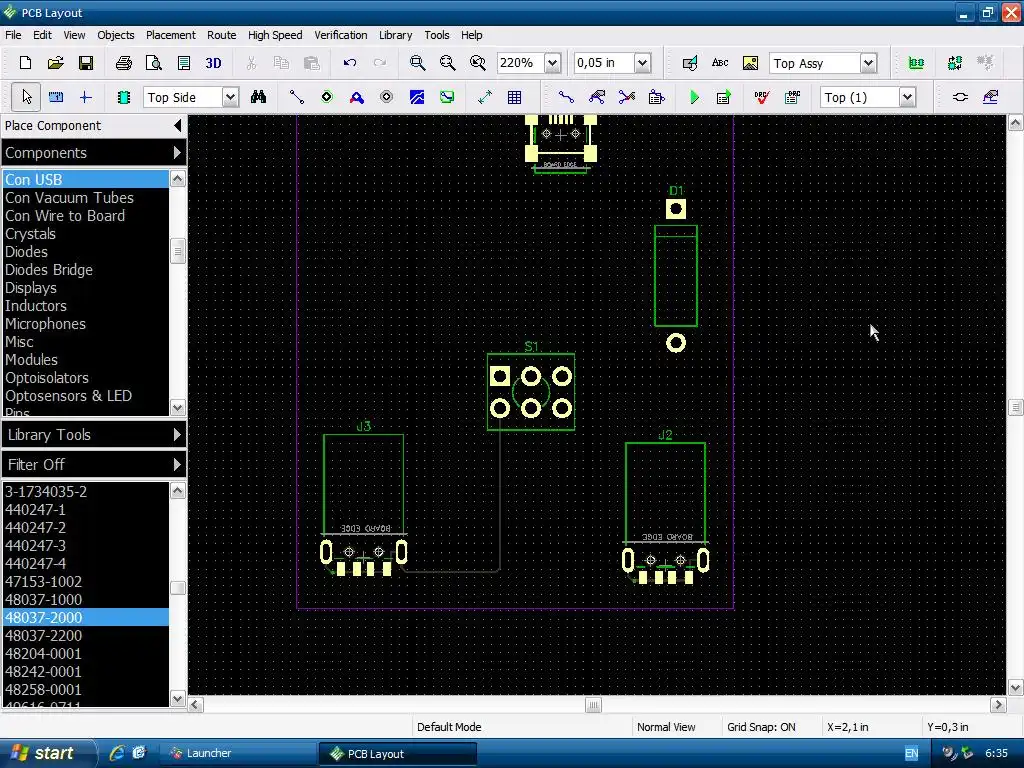This screenshot has height=768, width=1024.
Task: Select the place via tool
Action: pyautogui.click(x=387, y=97)
